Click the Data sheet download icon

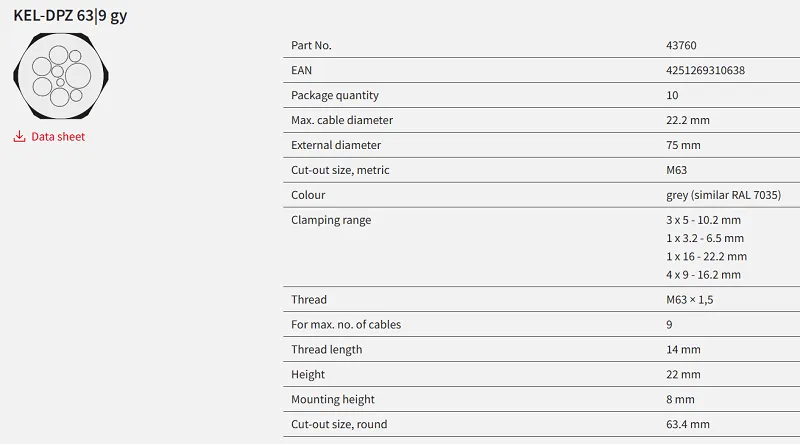[x=19, y=136]
